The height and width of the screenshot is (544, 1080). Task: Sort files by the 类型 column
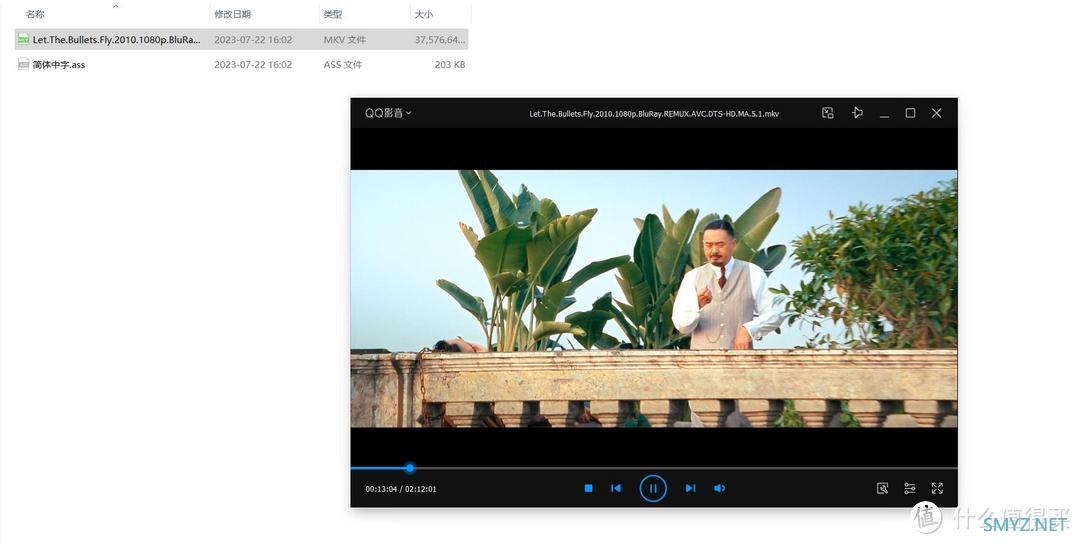333,14
